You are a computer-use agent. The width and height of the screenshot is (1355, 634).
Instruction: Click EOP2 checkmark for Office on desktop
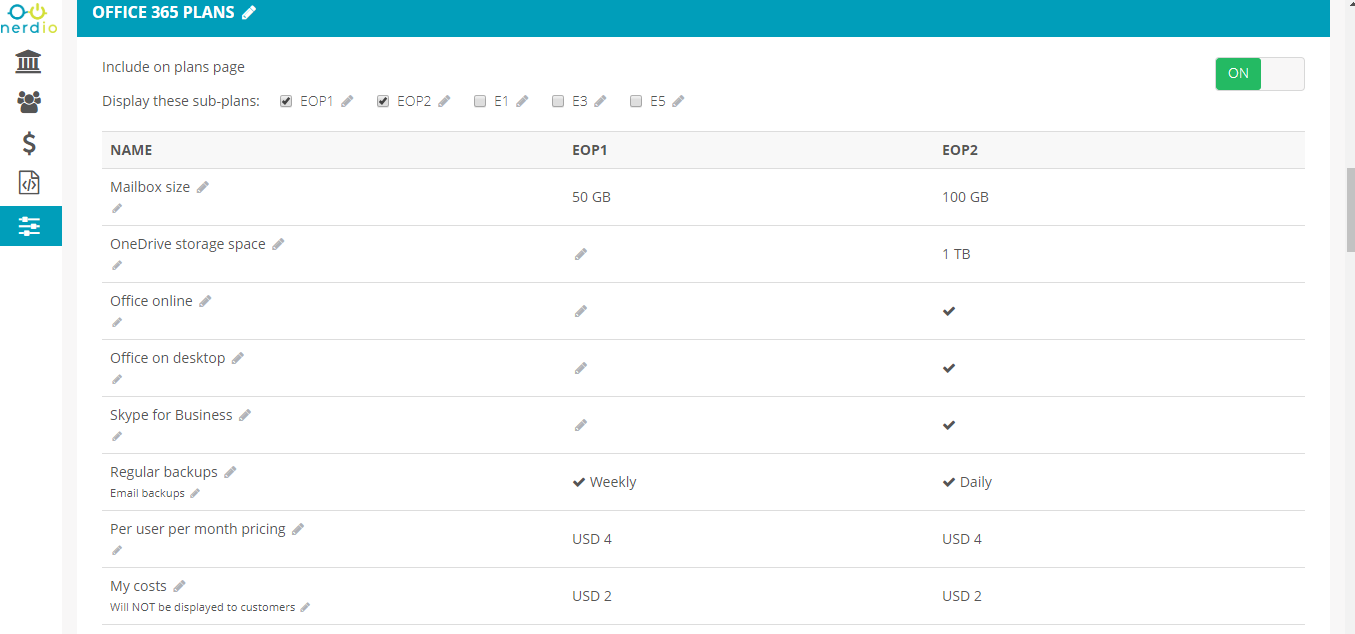(949, 368)
